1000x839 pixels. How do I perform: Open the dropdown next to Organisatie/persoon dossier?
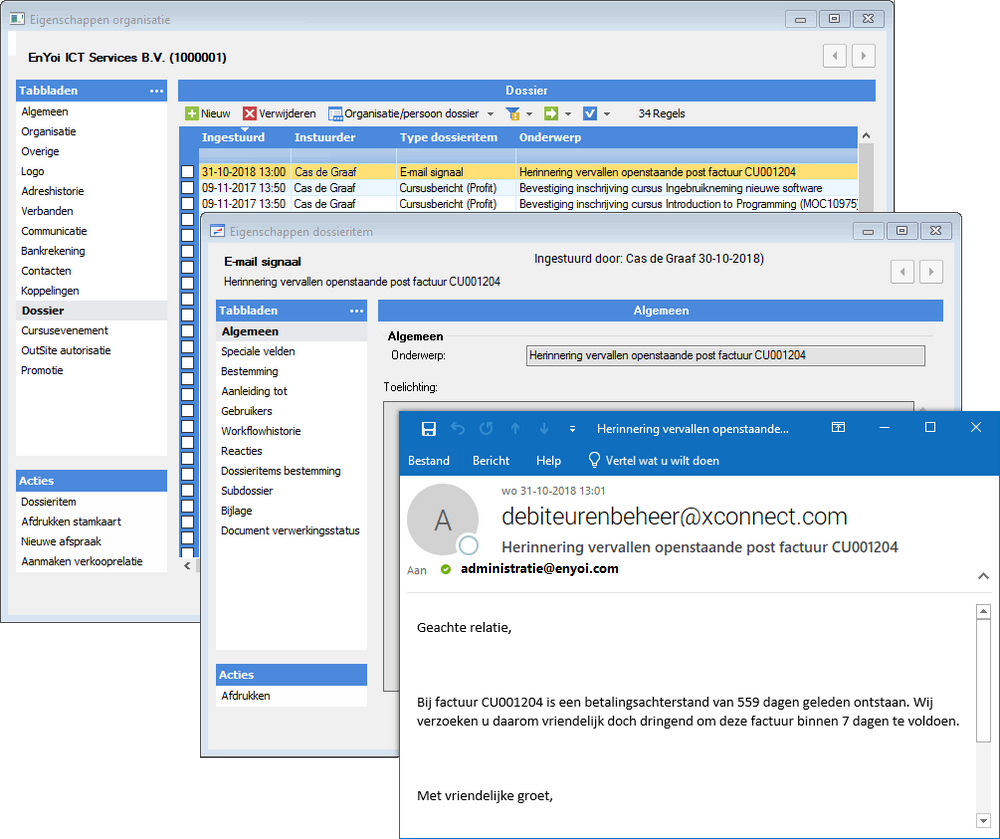(489, 114)
